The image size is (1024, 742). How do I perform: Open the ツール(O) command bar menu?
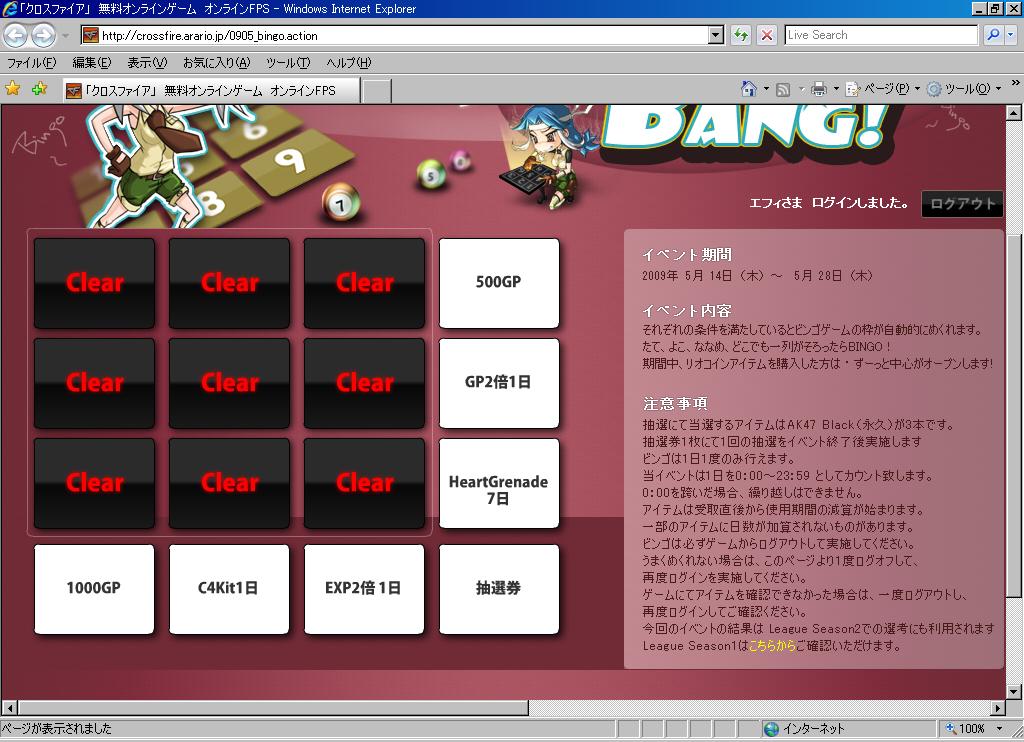(964, 89)
